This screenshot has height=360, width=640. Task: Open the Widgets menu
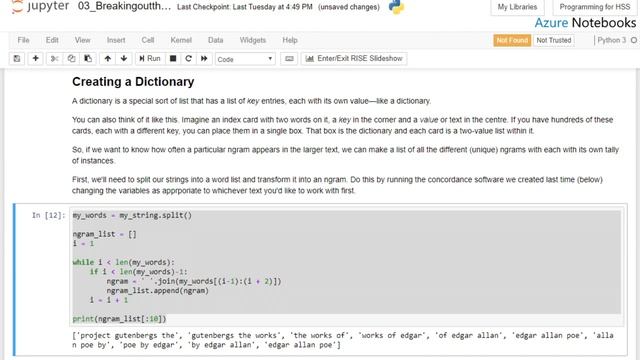point(253,40)
